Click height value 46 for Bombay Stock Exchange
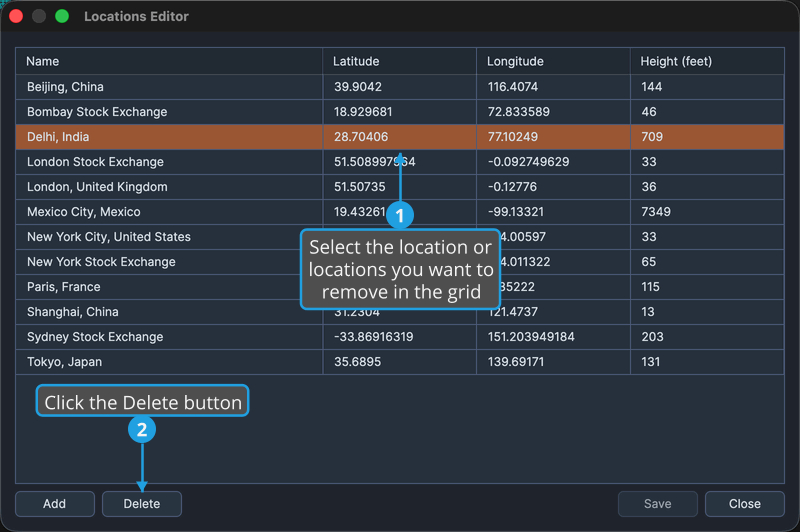 click(x=649, y=112)
